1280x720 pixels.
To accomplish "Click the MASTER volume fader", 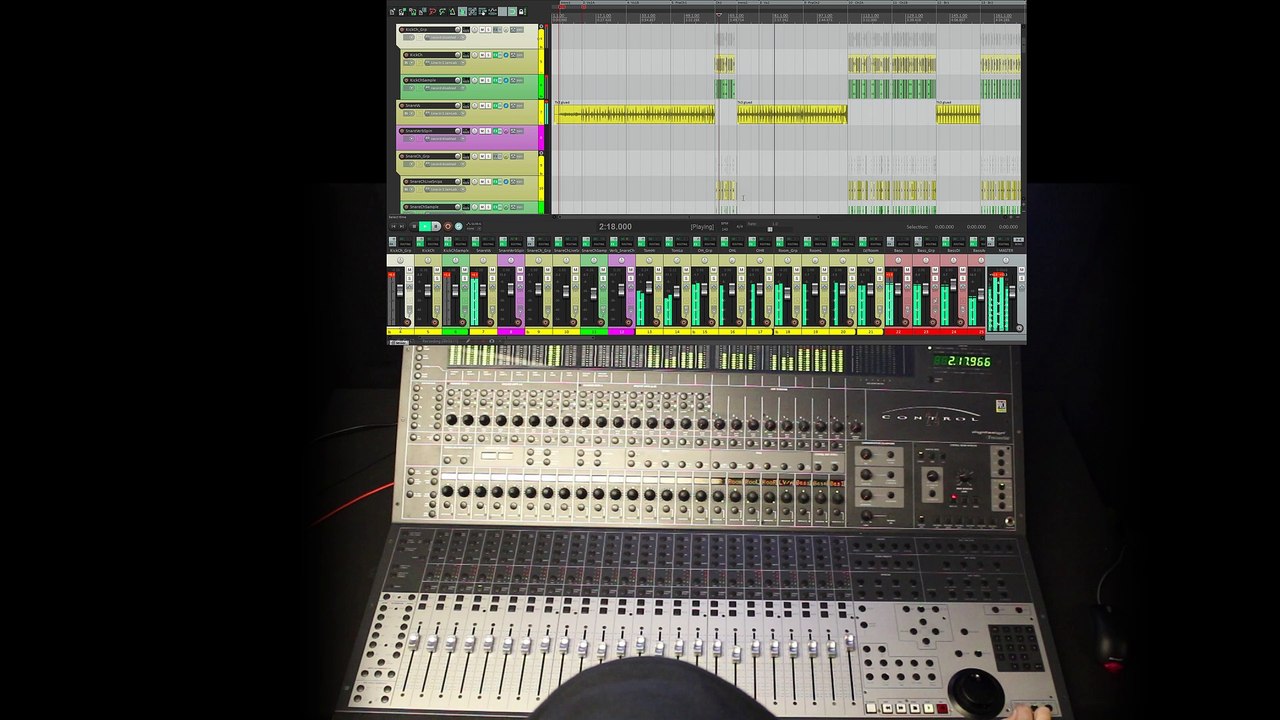I will coord(1012,292).
